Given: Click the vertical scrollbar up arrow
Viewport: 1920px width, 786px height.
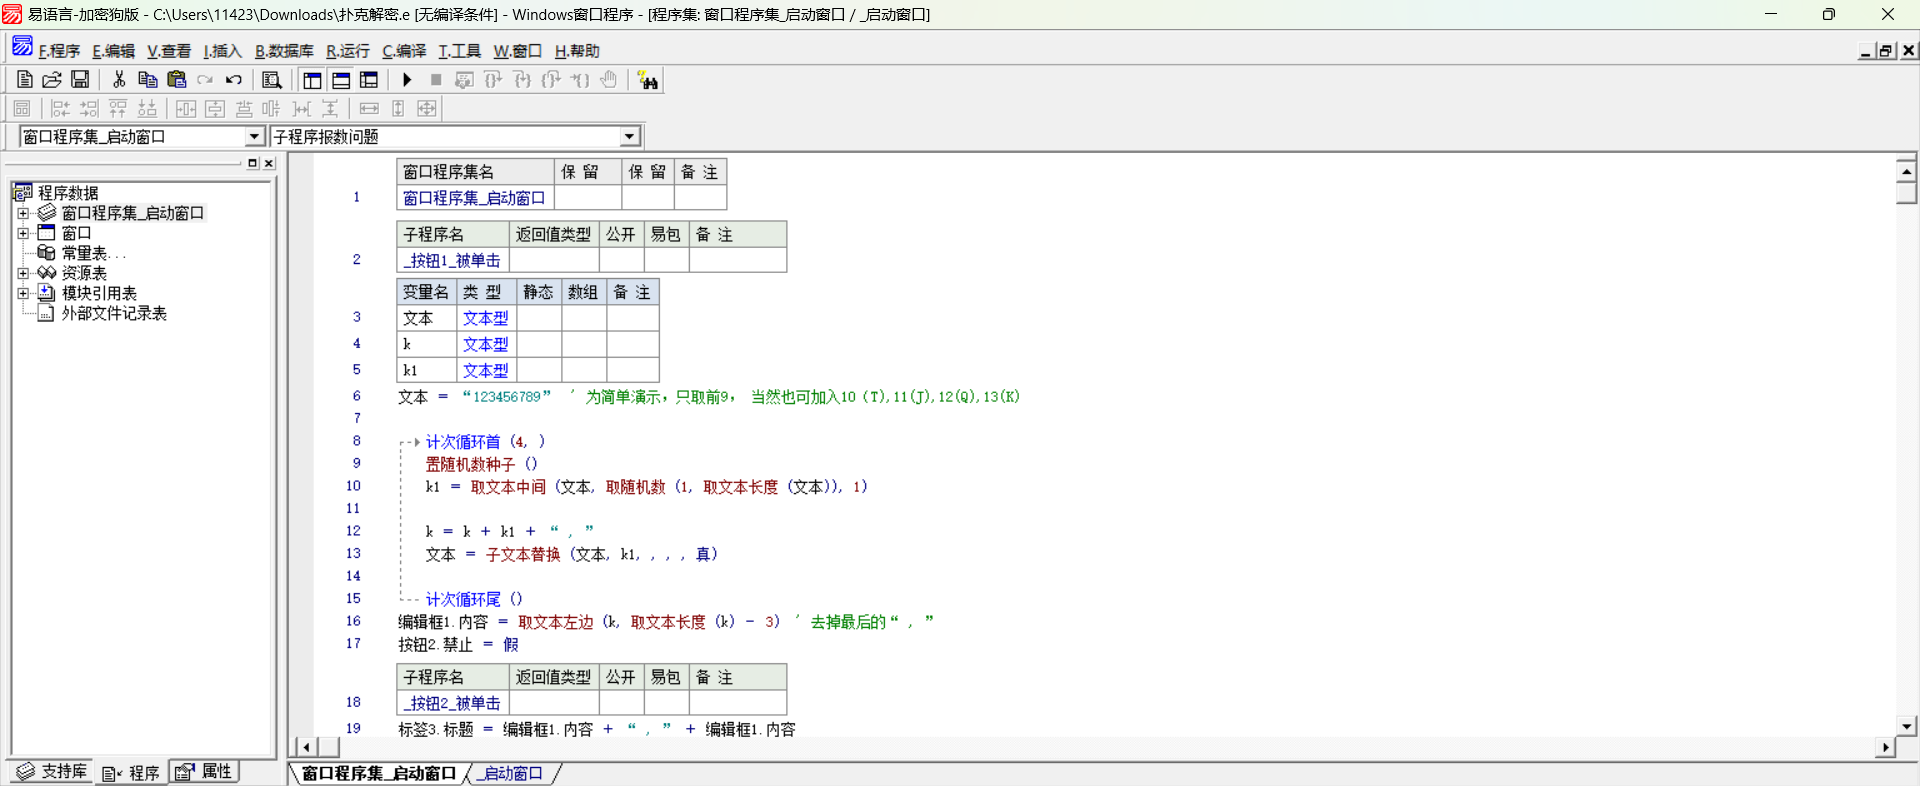Looking at the screenshot, I should pos(1906,171).
